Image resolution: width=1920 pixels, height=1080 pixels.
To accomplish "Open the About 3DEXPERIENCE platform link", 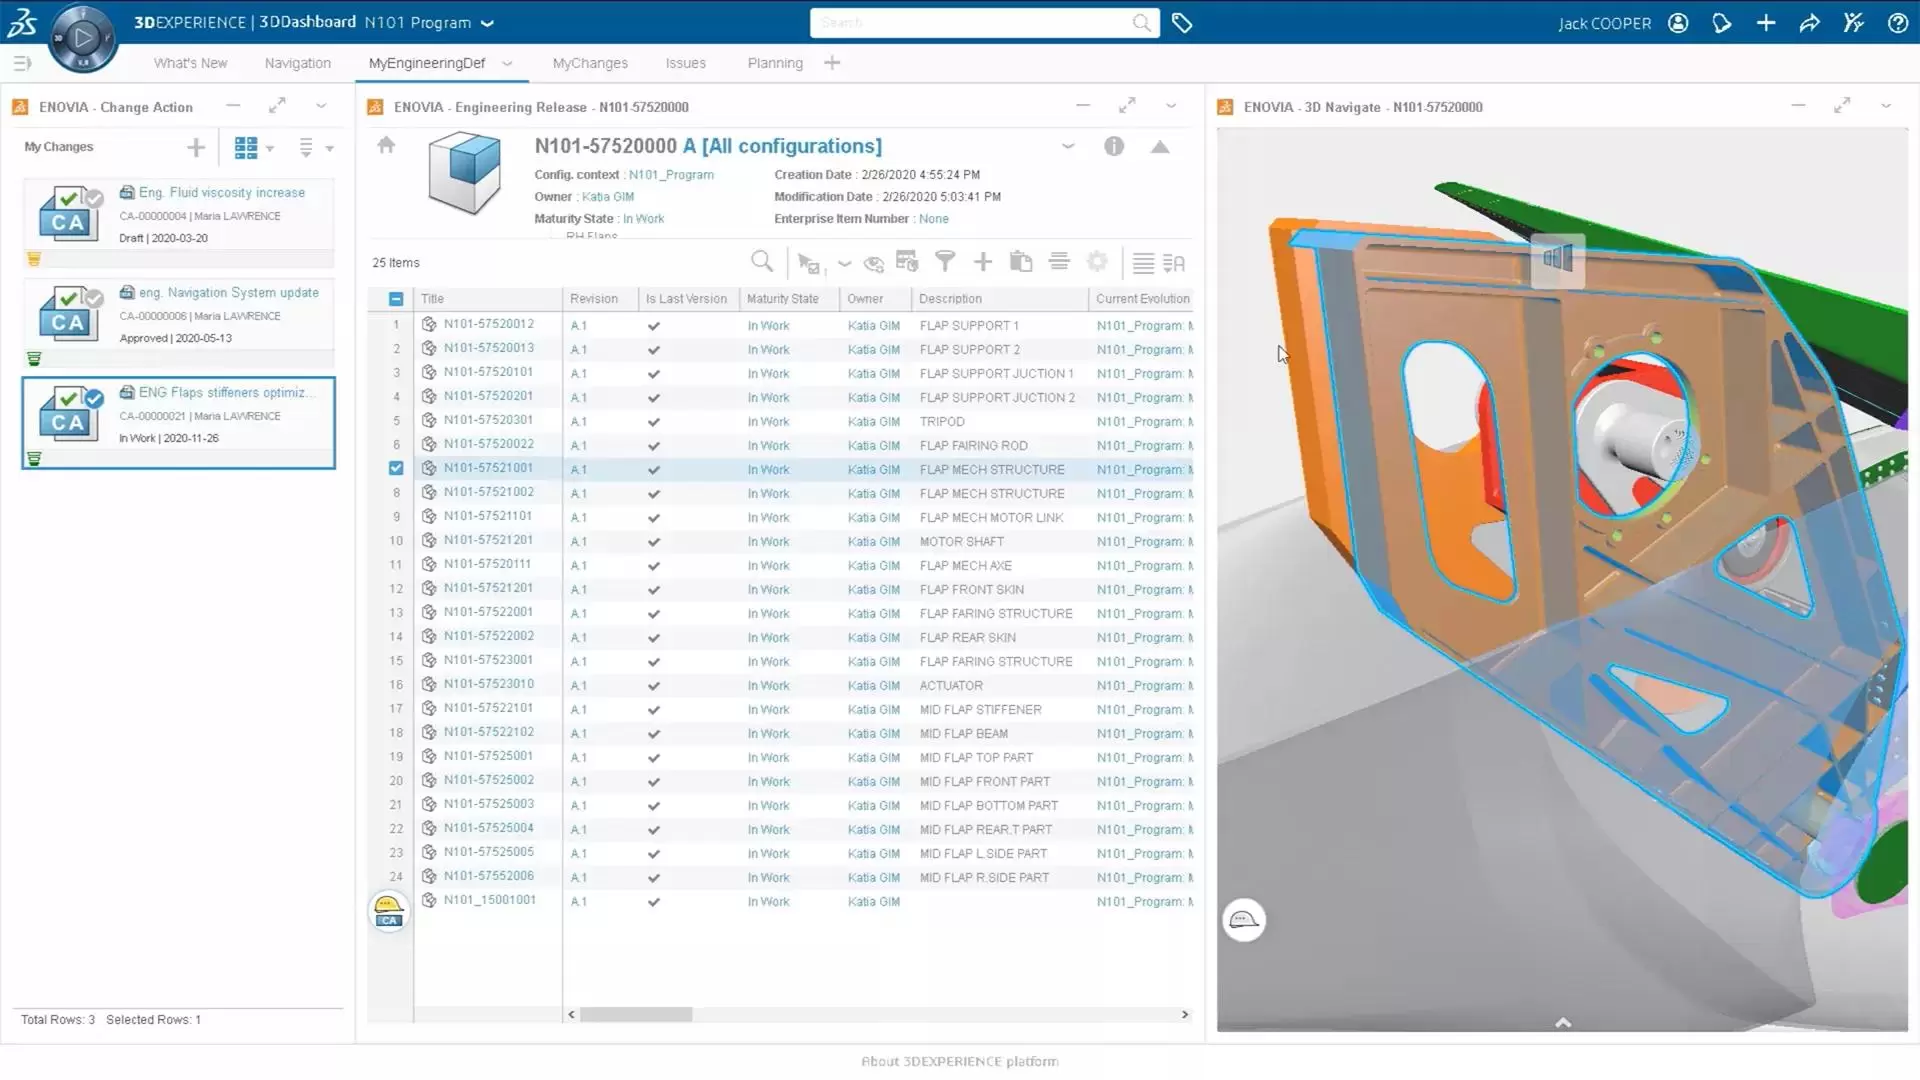I will point(960,1062).
